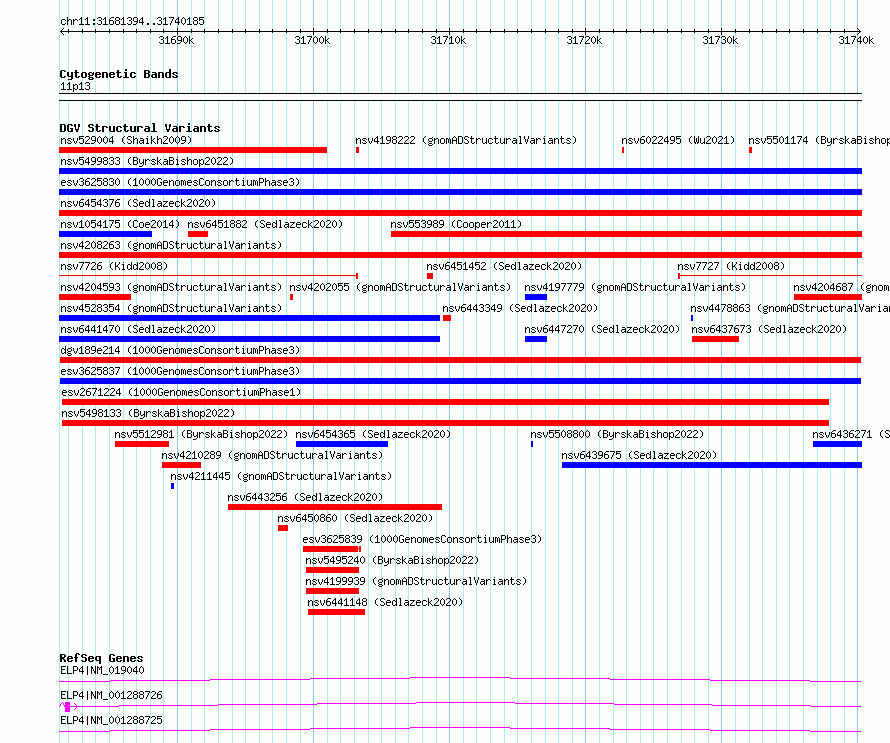Open the nsv5499833 (ByrskaBishop2022) variant
Viewport: 890px width, 743px height.
coord(147,161)
